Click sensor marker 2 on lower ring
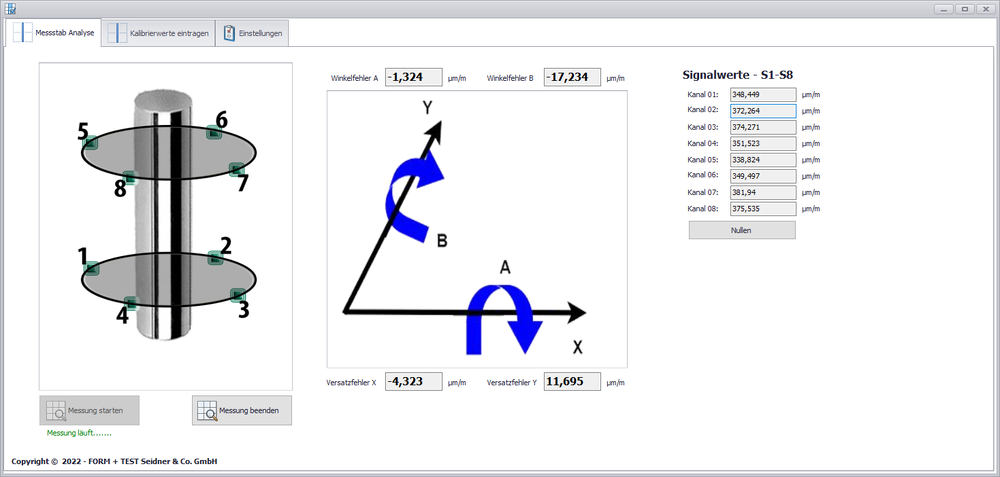This screenshot has width=1000, height=477. 213,258
